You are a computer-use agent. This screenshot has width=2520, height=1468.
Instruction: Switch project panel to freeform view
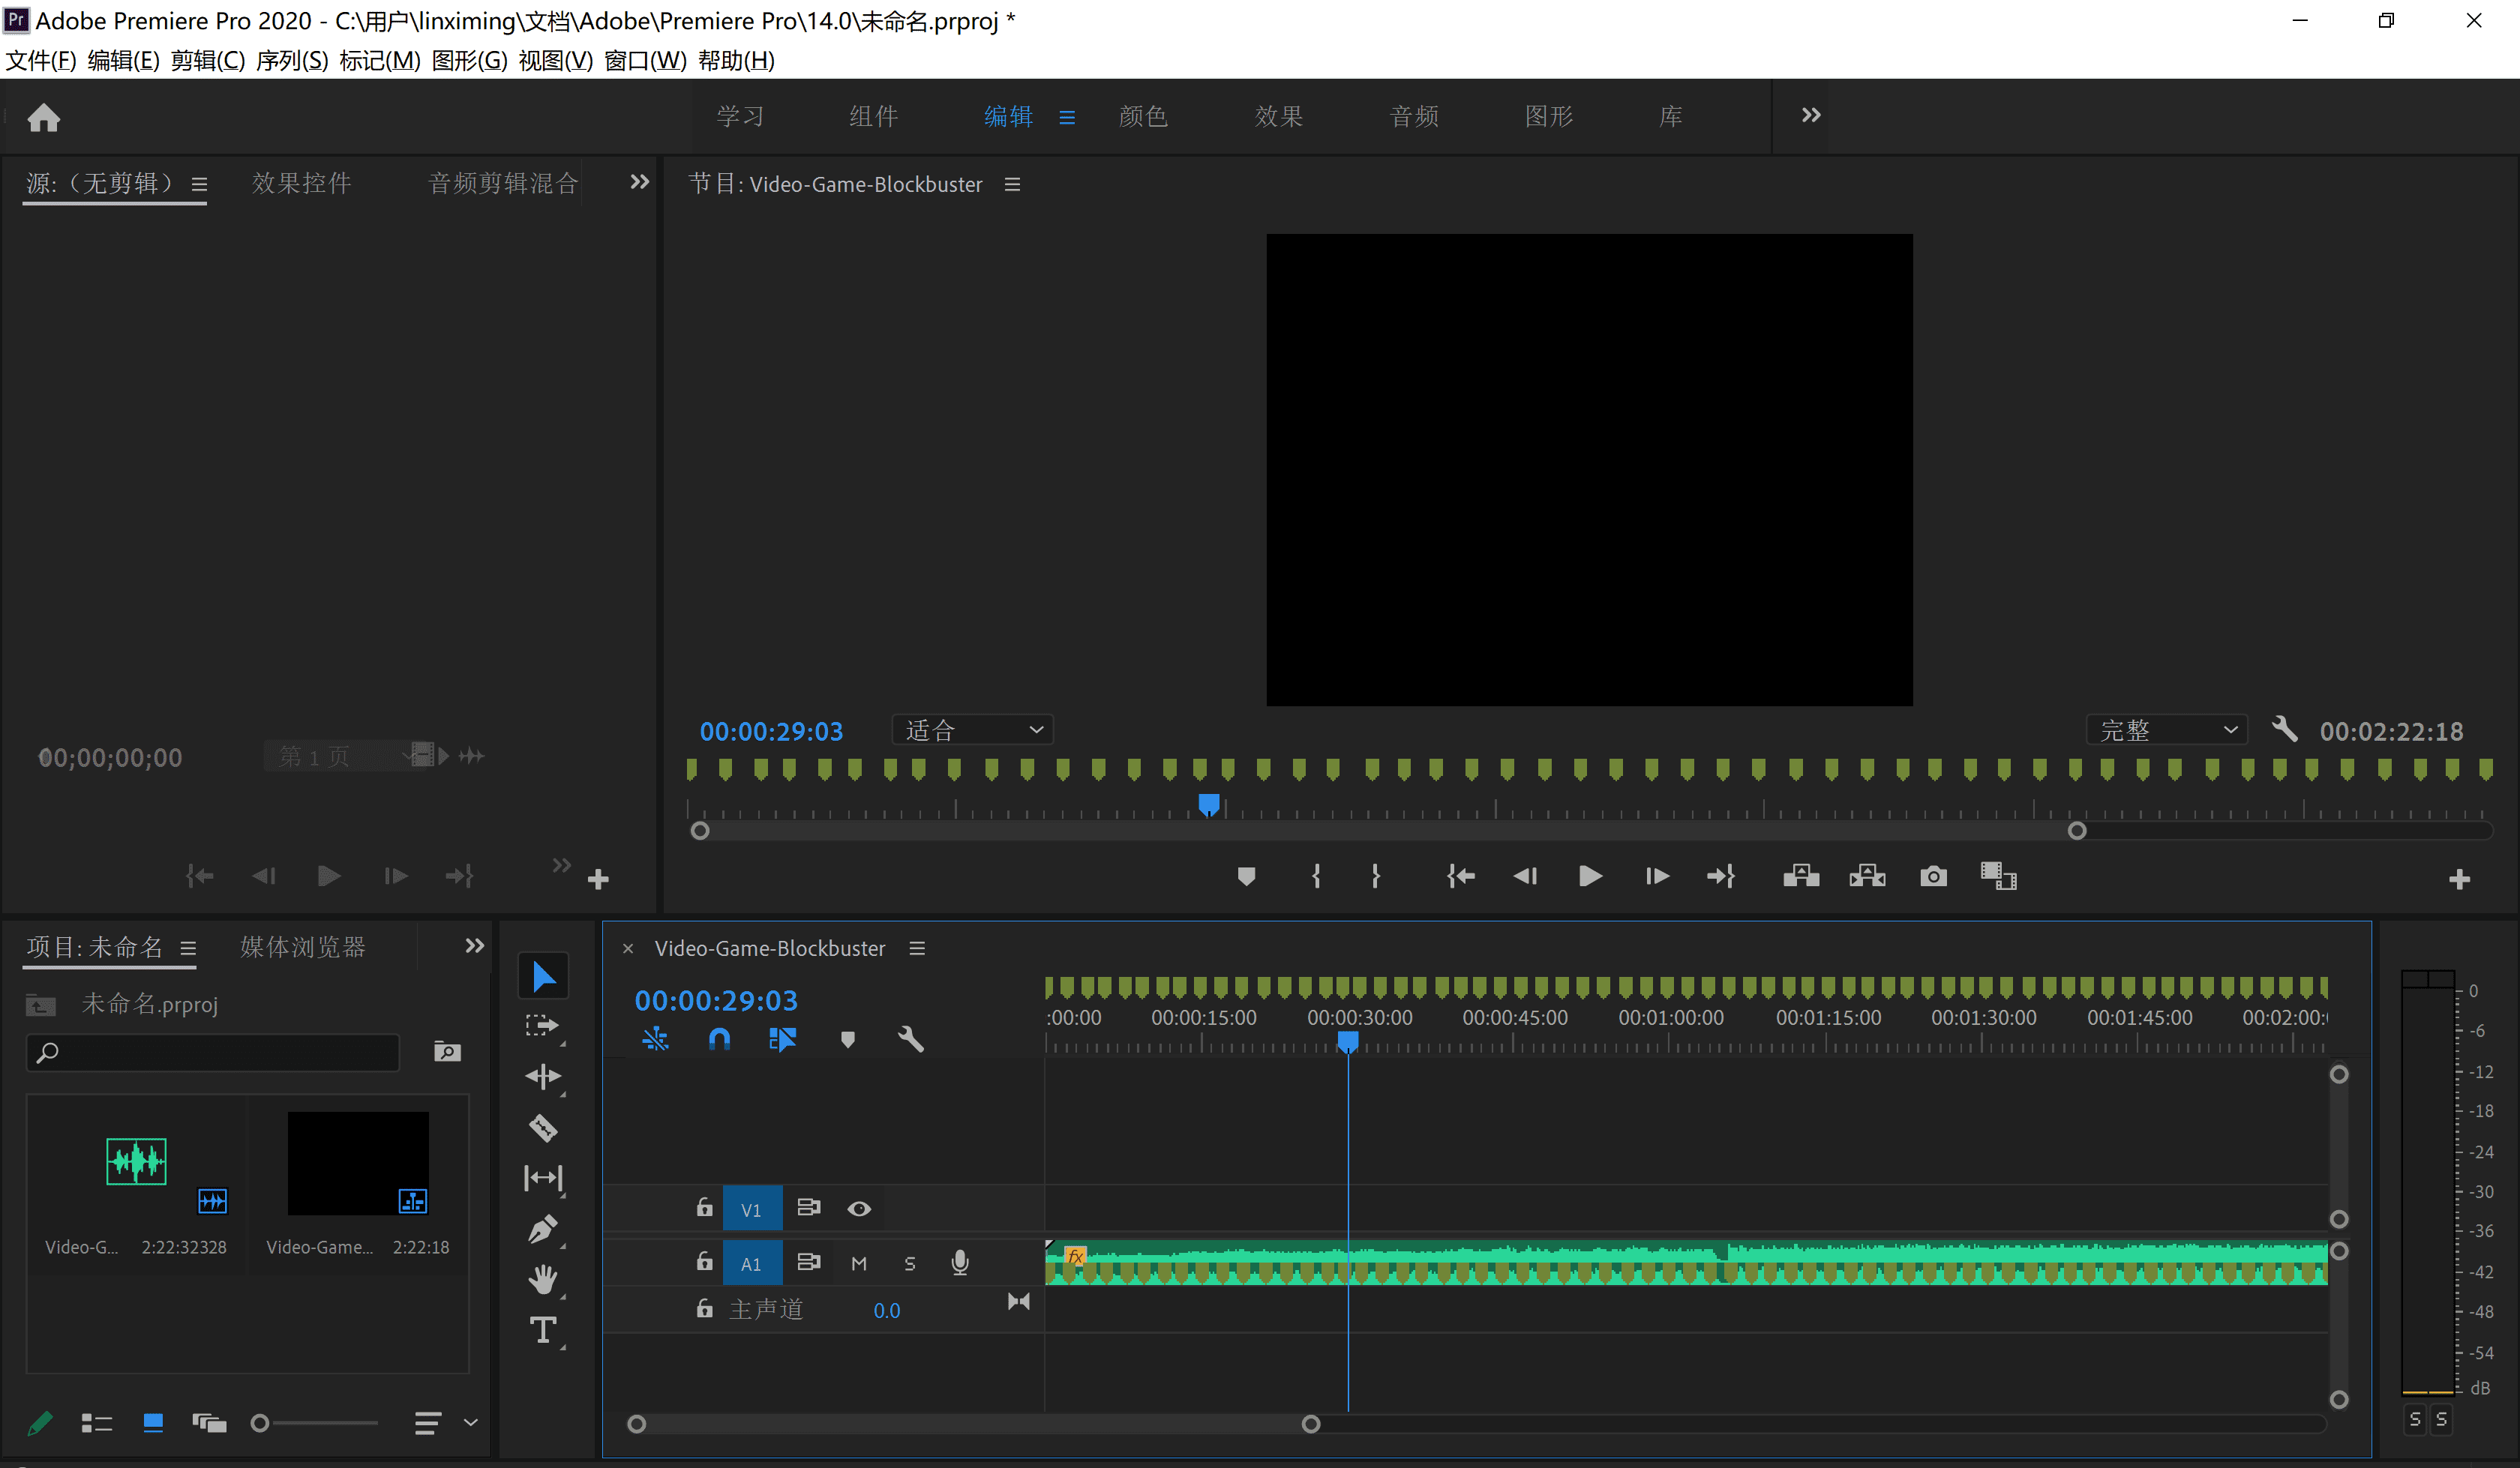pos(209,1422)
